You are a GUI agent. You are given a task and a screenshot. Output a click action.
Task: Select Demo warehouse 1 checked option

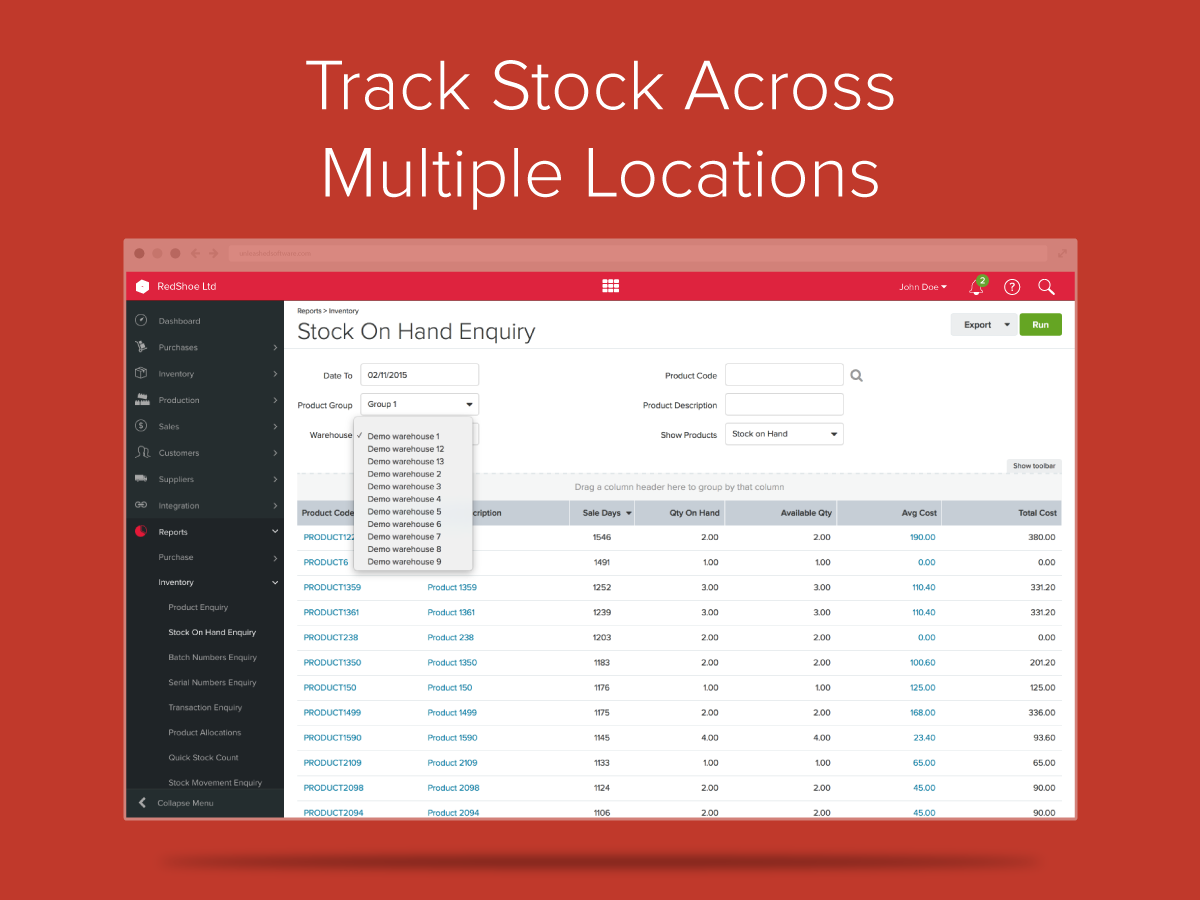pos(403,436)
